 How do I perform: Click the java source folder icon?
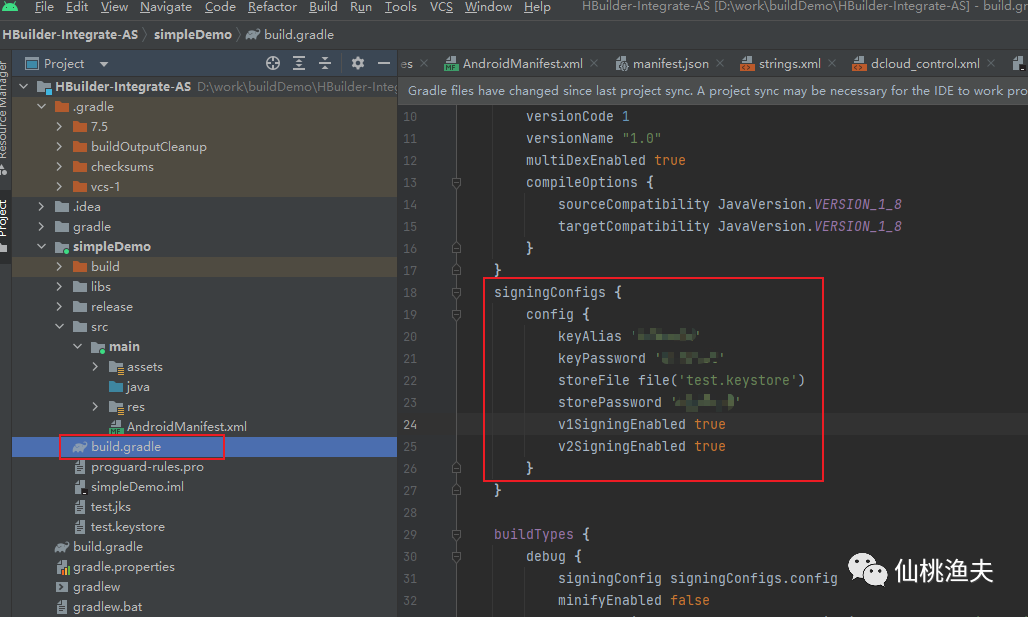click(116, 387)
